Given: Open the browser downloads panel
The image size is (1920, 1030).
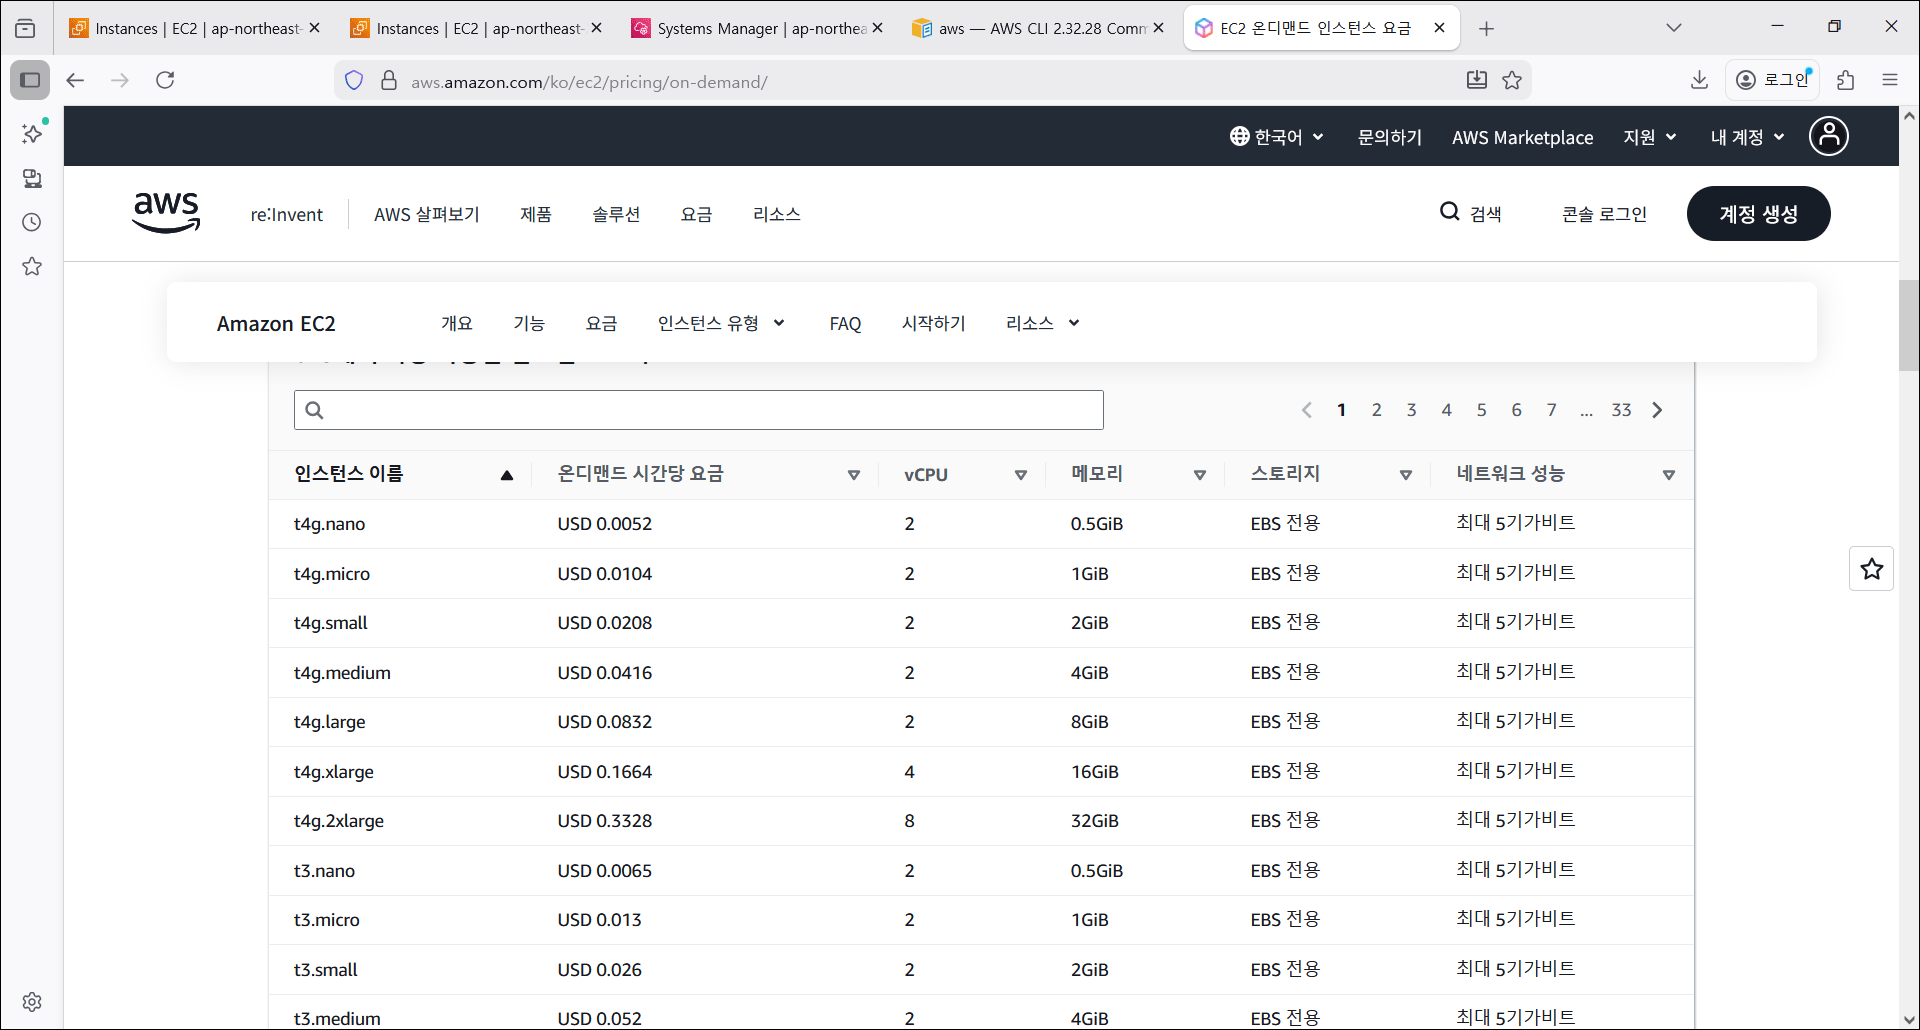Looking at the screenshot, I should (1699, 80).
